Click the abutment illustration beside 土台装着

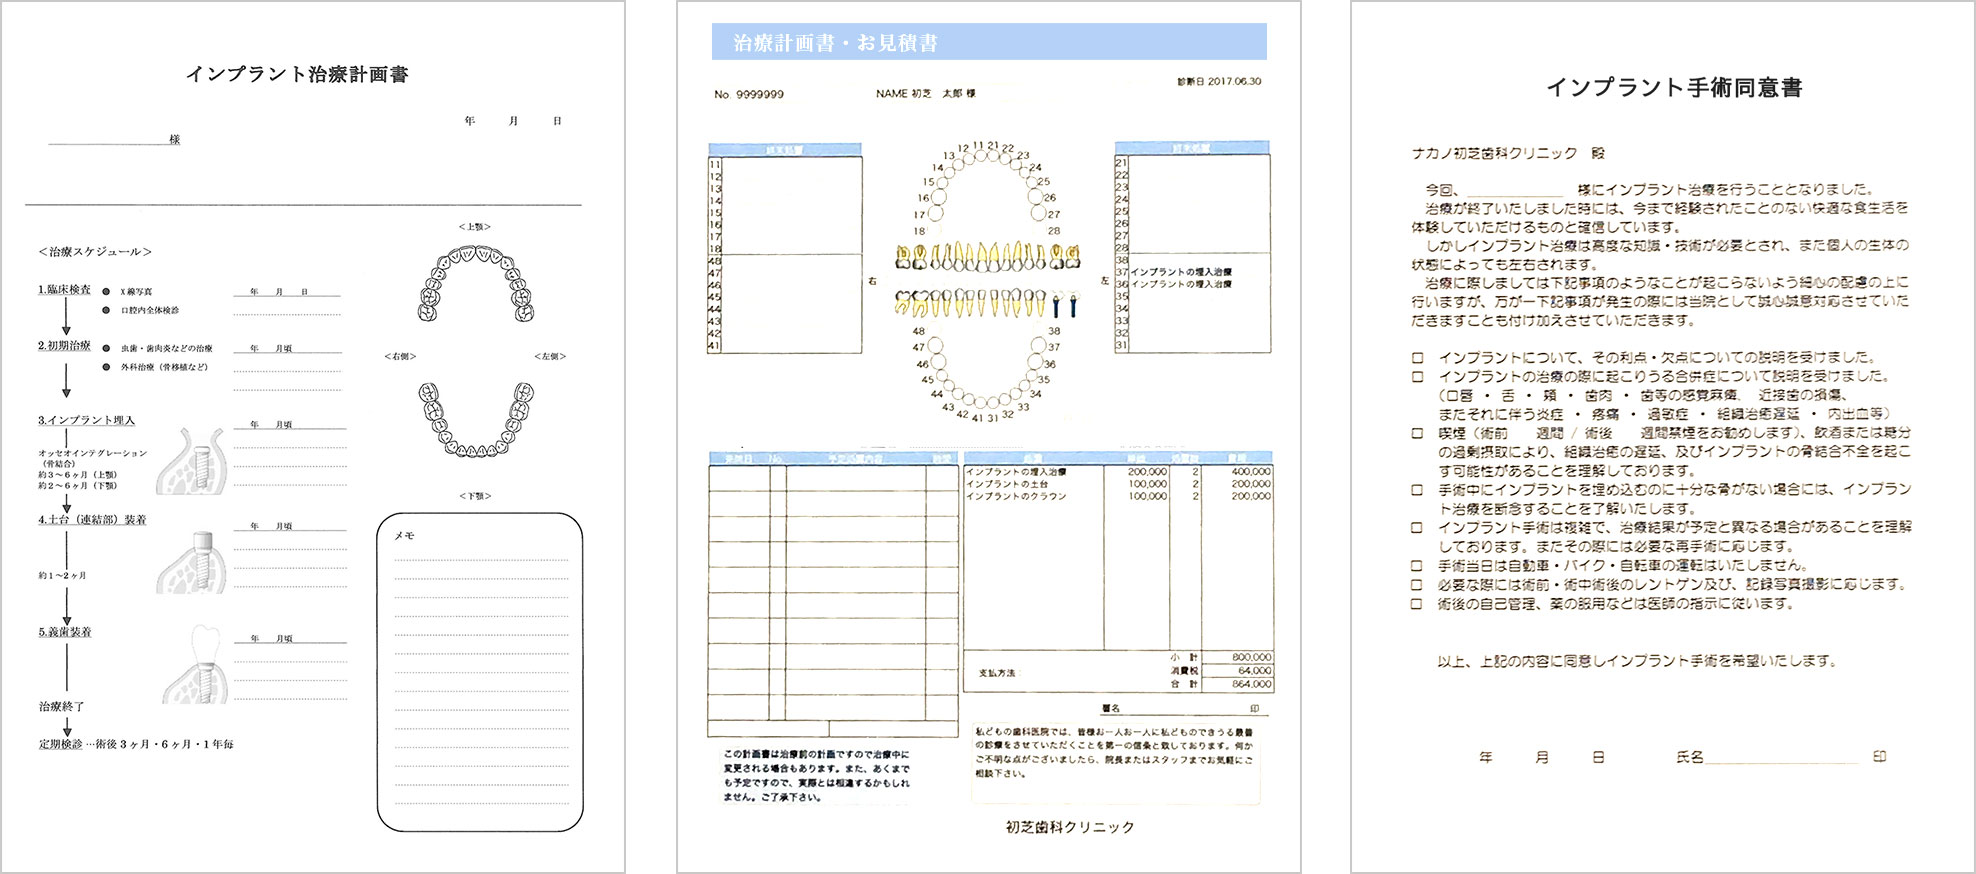[193, 562]
